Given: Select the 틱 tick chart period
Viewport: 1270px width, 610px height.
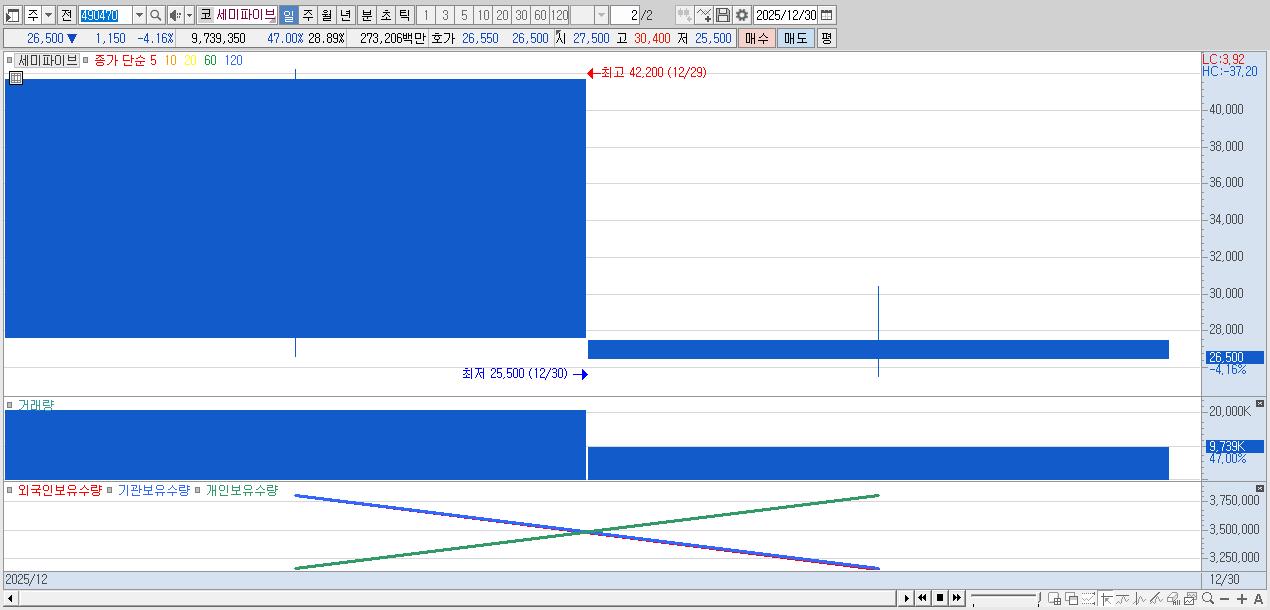Looking at the screenshot, I should (404, 15).
